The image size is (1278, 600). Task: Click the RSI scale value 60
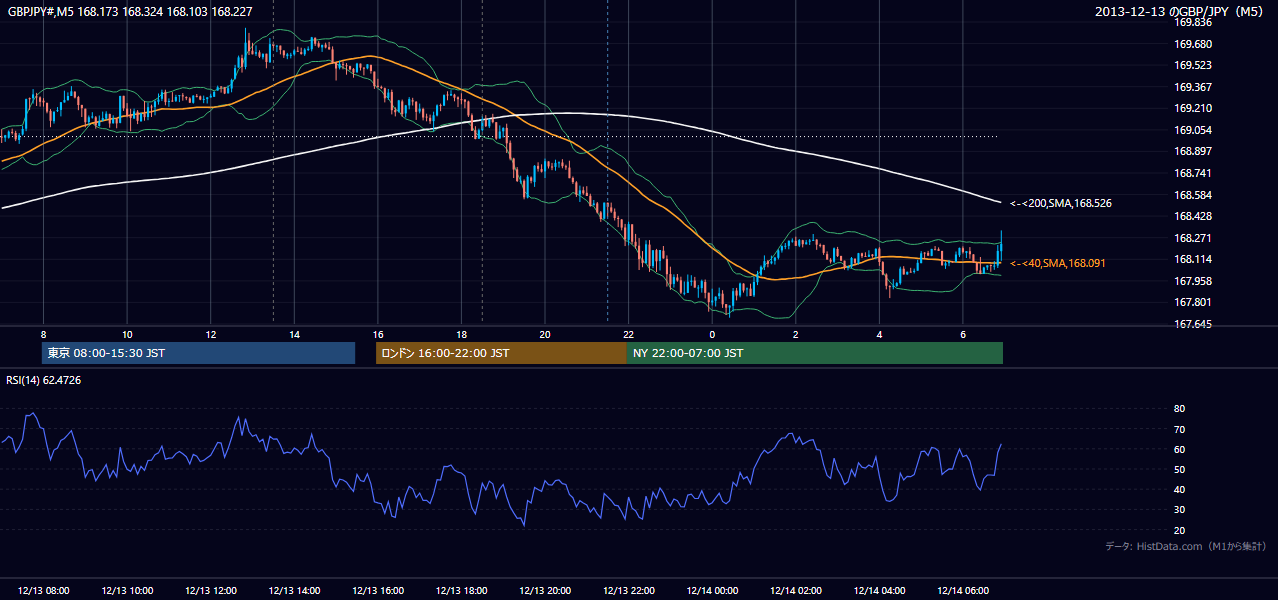click(1179, 449)
